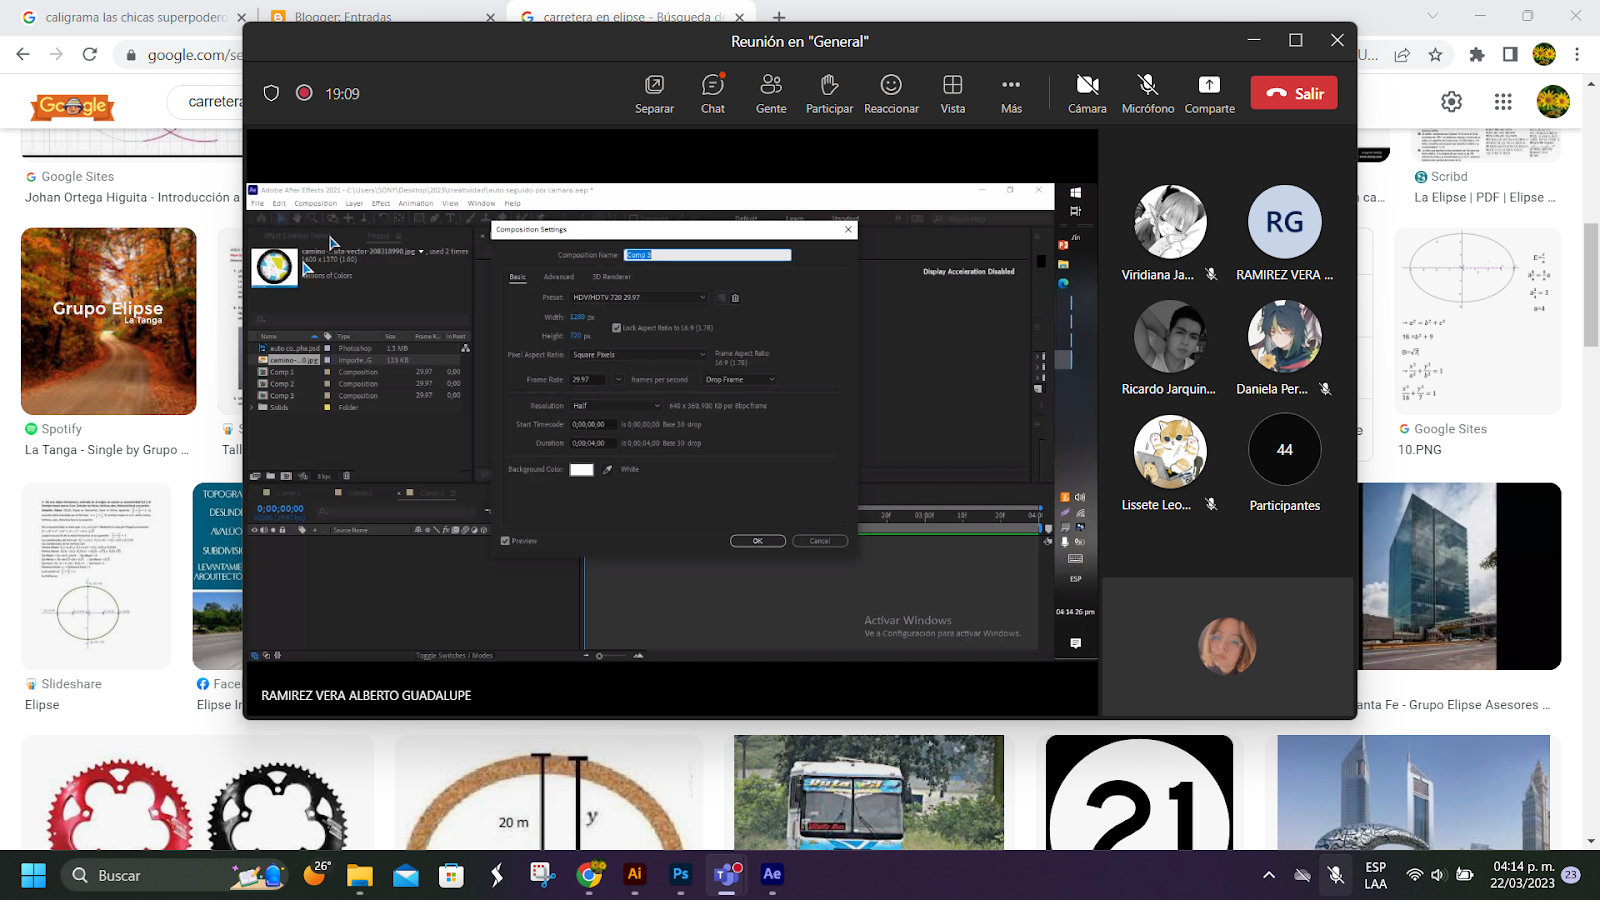The image size is (1600, 900).
Task: Select Lissete Leo... participant avatar
Action: pyautogui.click(x=1170, y=451)
